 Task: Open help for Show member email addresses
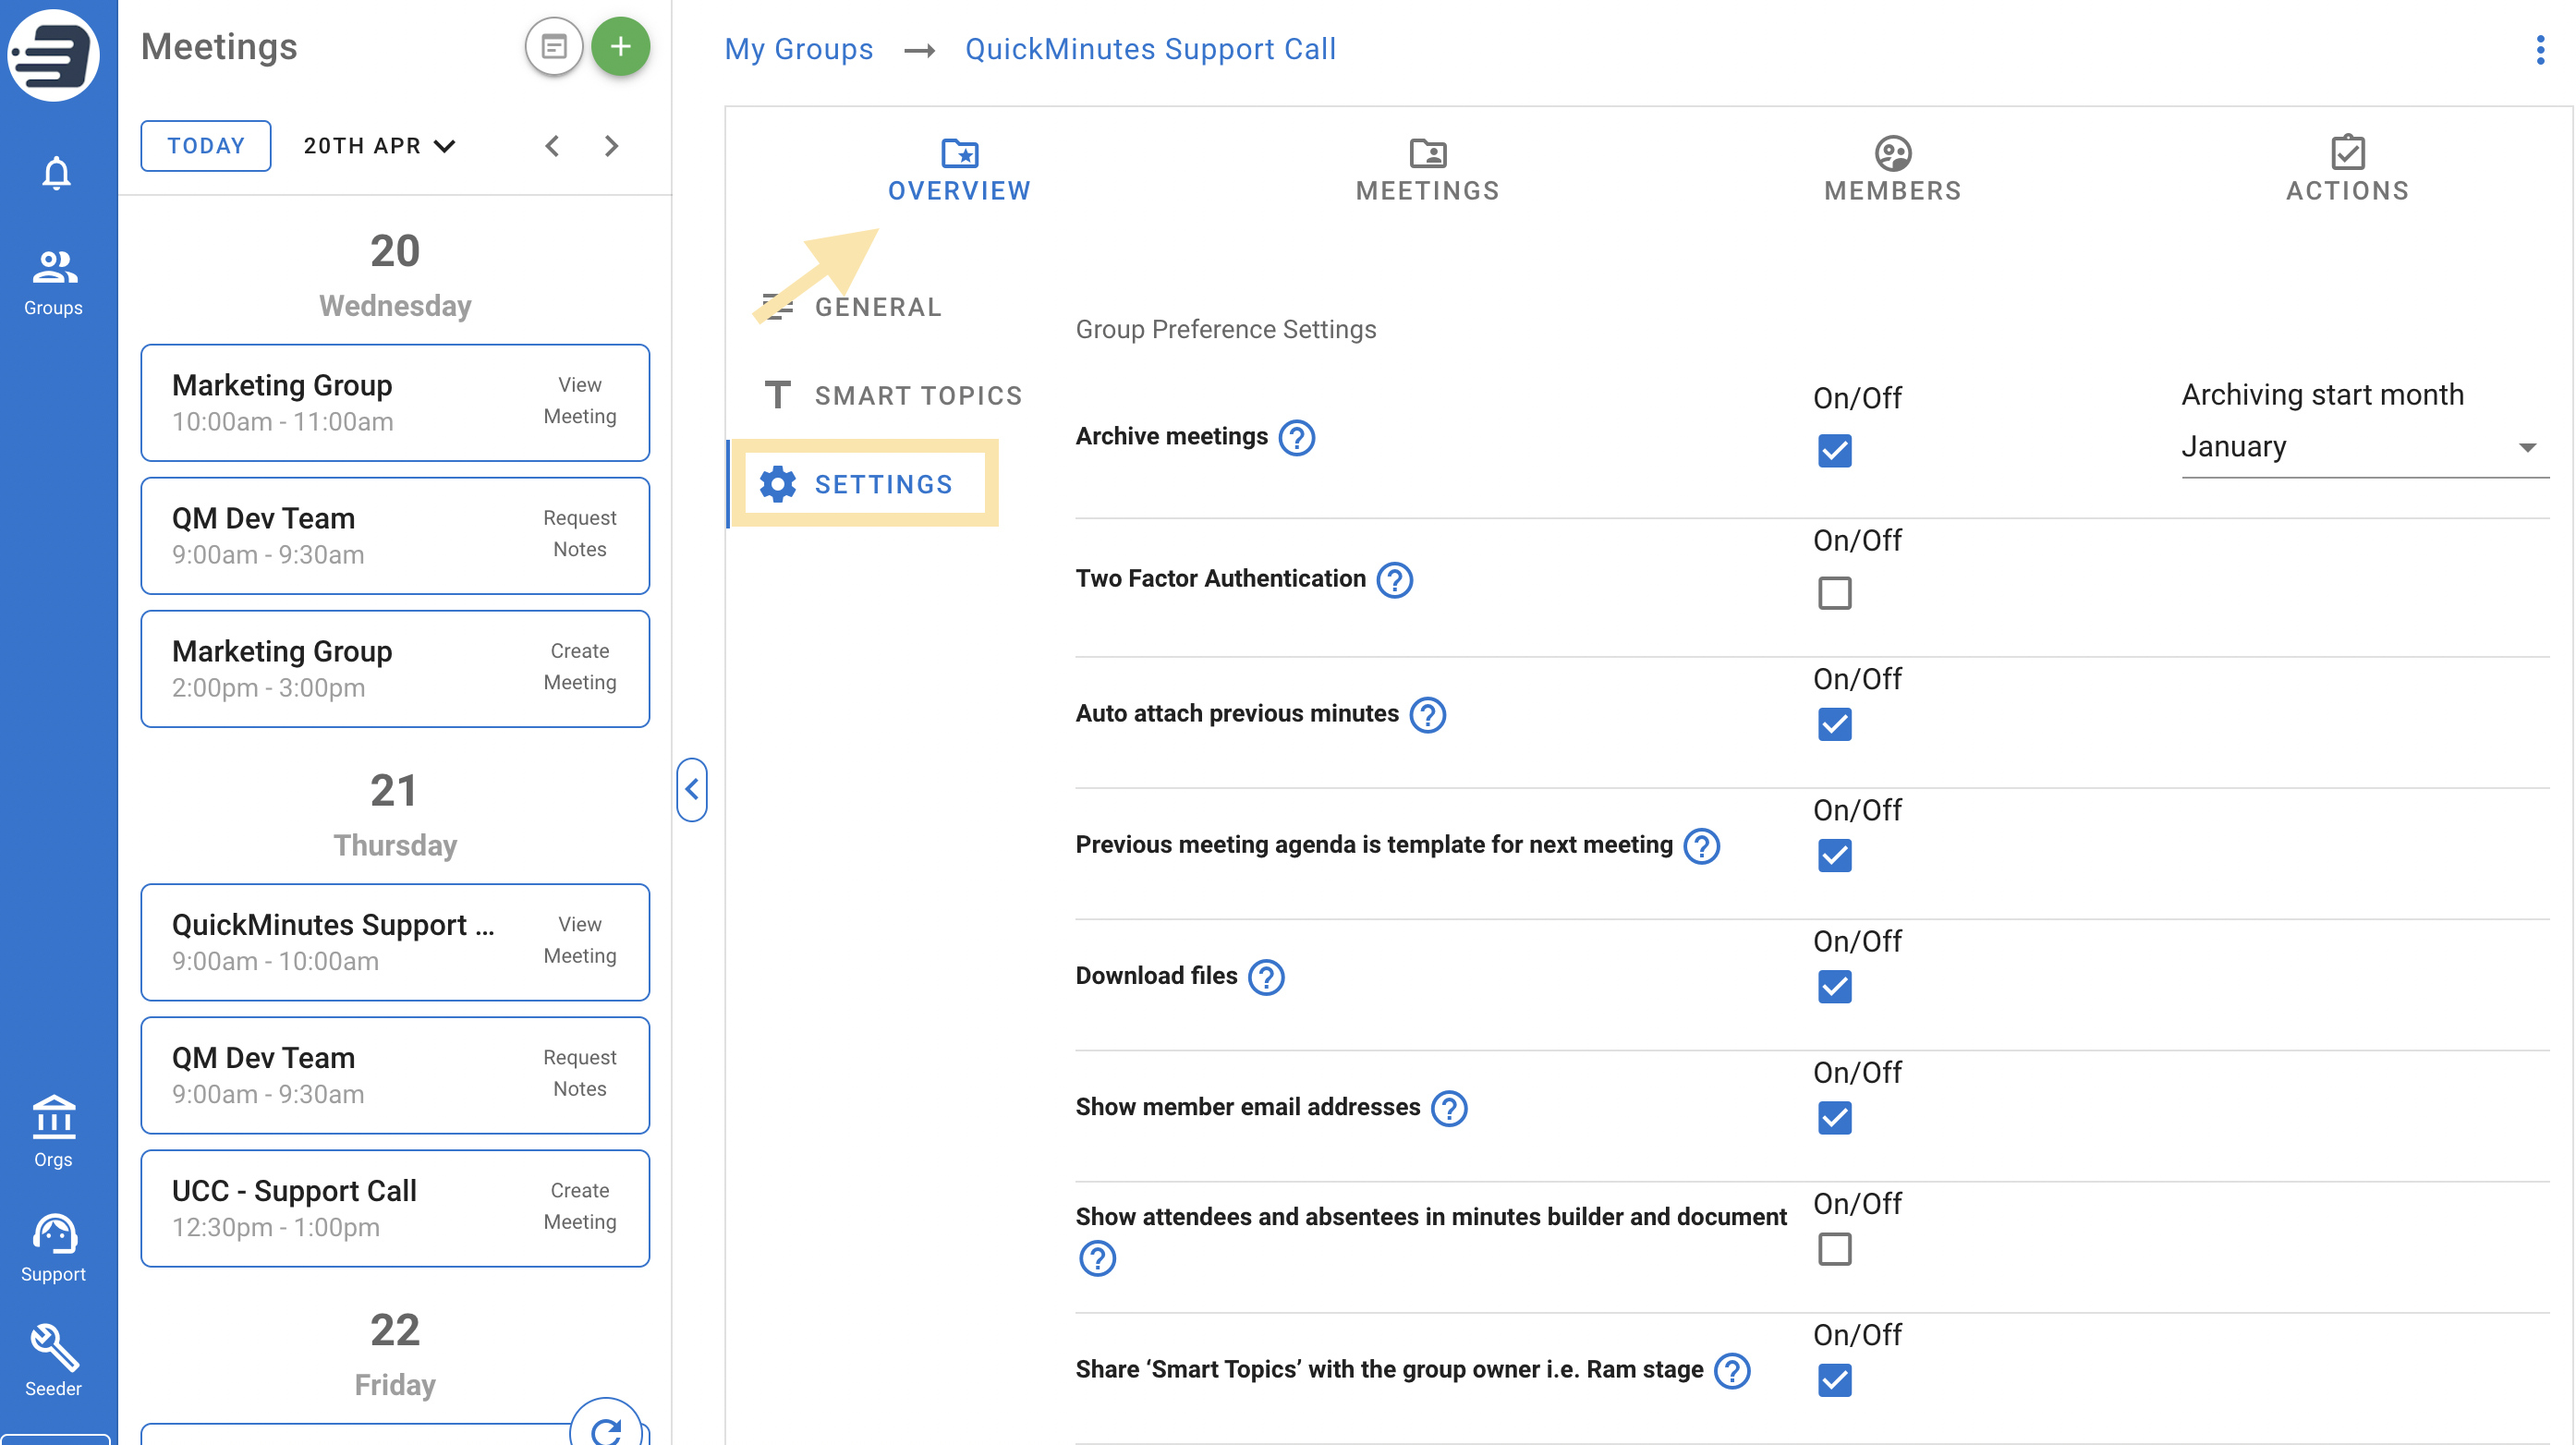click(x=1449, y=1107)
